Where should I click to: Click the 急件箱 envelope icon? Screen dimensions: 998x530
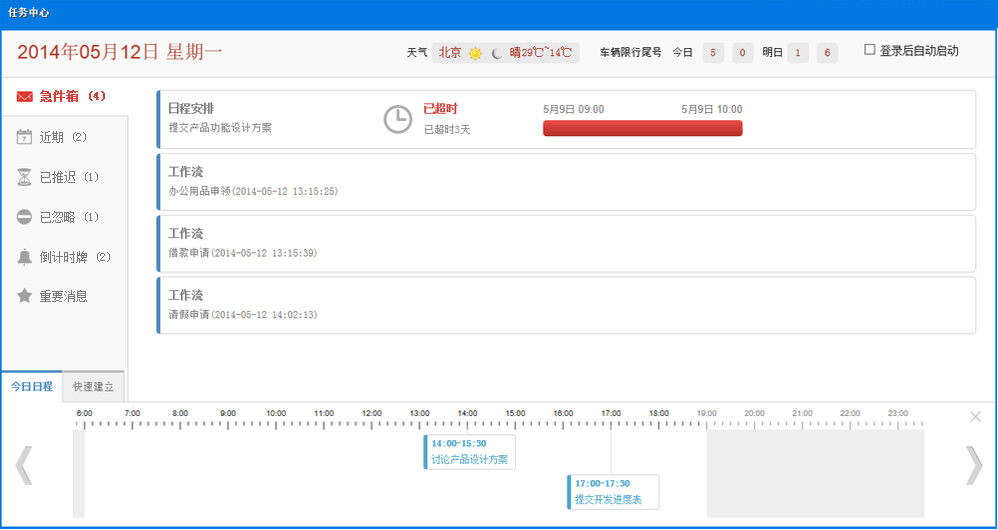coord(25,97)
